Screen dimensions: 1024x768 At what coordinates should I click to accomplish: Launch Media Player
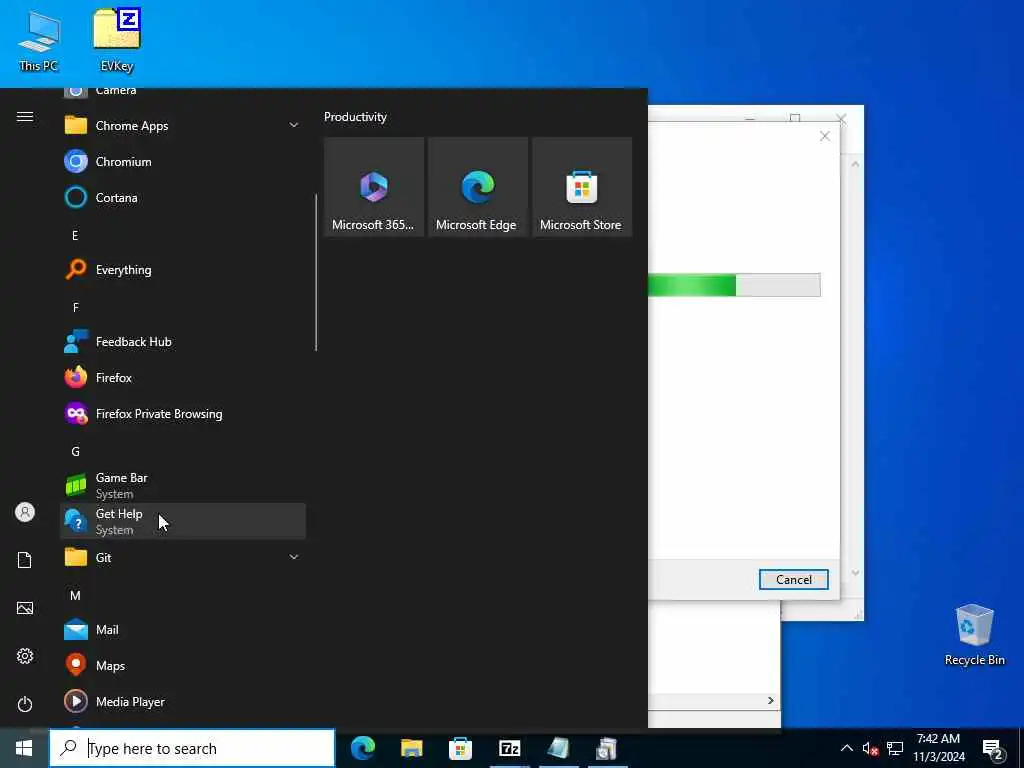click(x=183, y=701)
